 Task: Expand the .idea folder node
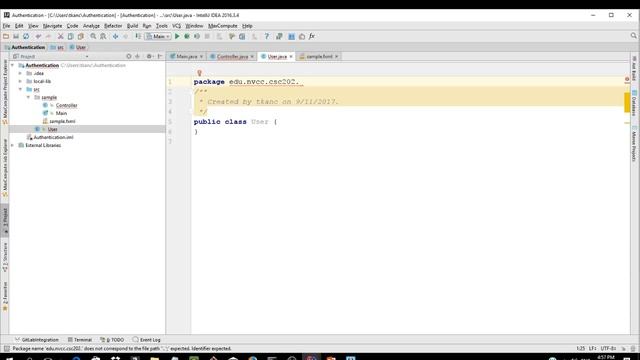pyautogui.click(x=20, y=73)
